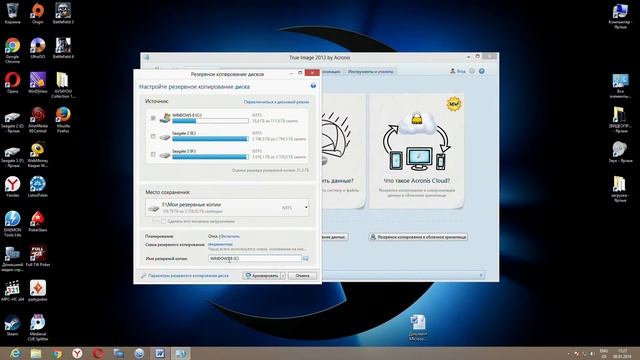640x360 pixels.
Task: Open PokerStars desktop icon
Action: (38, 222)
